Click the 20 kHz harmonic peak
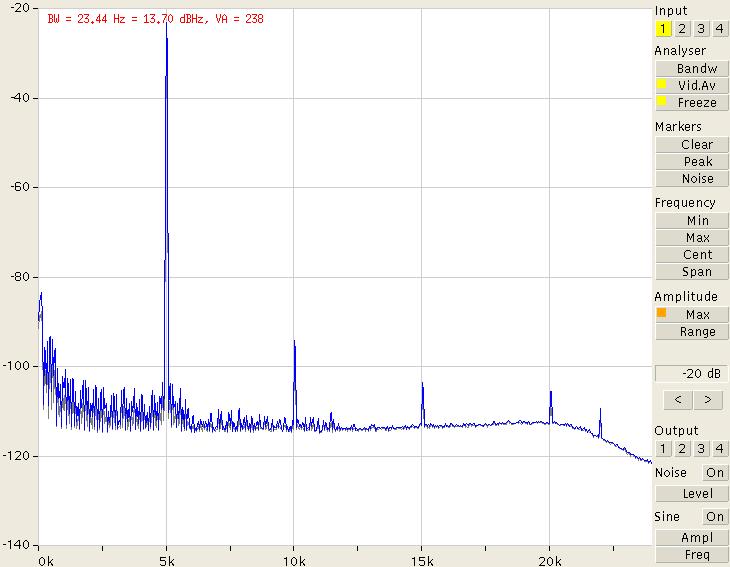This screenshot has height=567, width=730. 551,394
